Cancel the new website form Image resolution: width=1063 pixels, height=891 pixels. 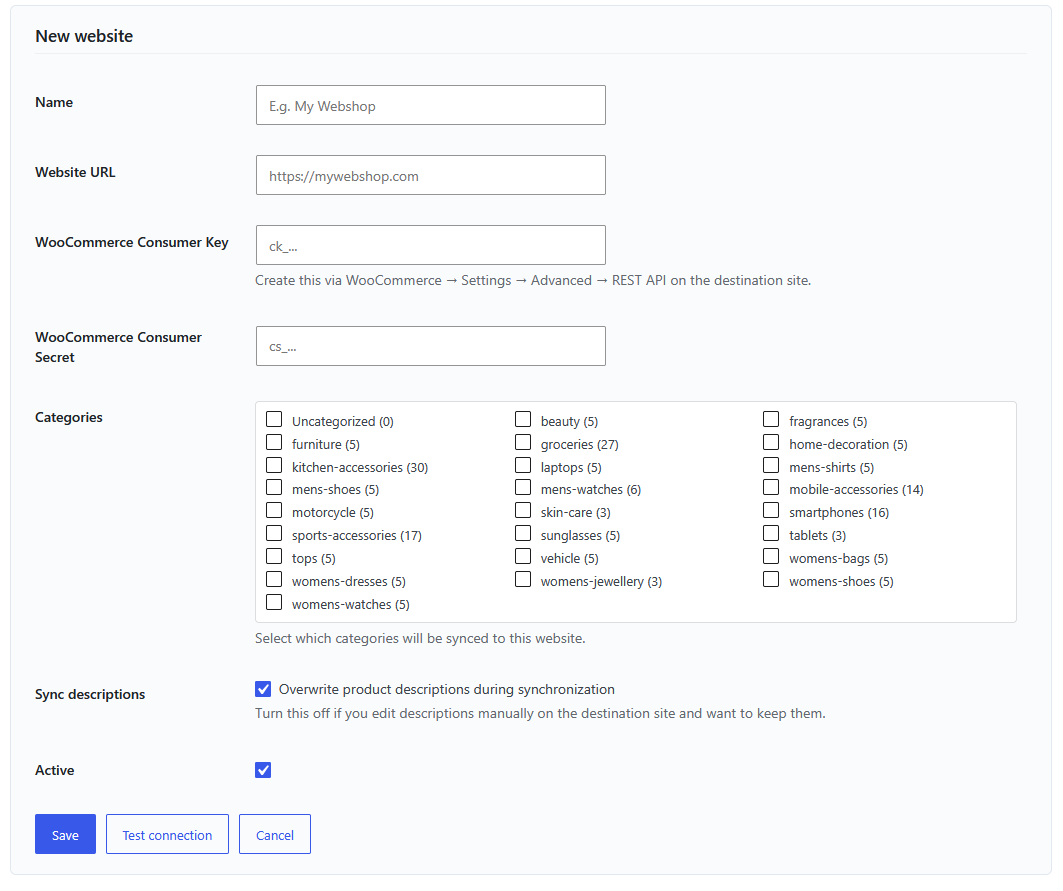click(275, 834)
